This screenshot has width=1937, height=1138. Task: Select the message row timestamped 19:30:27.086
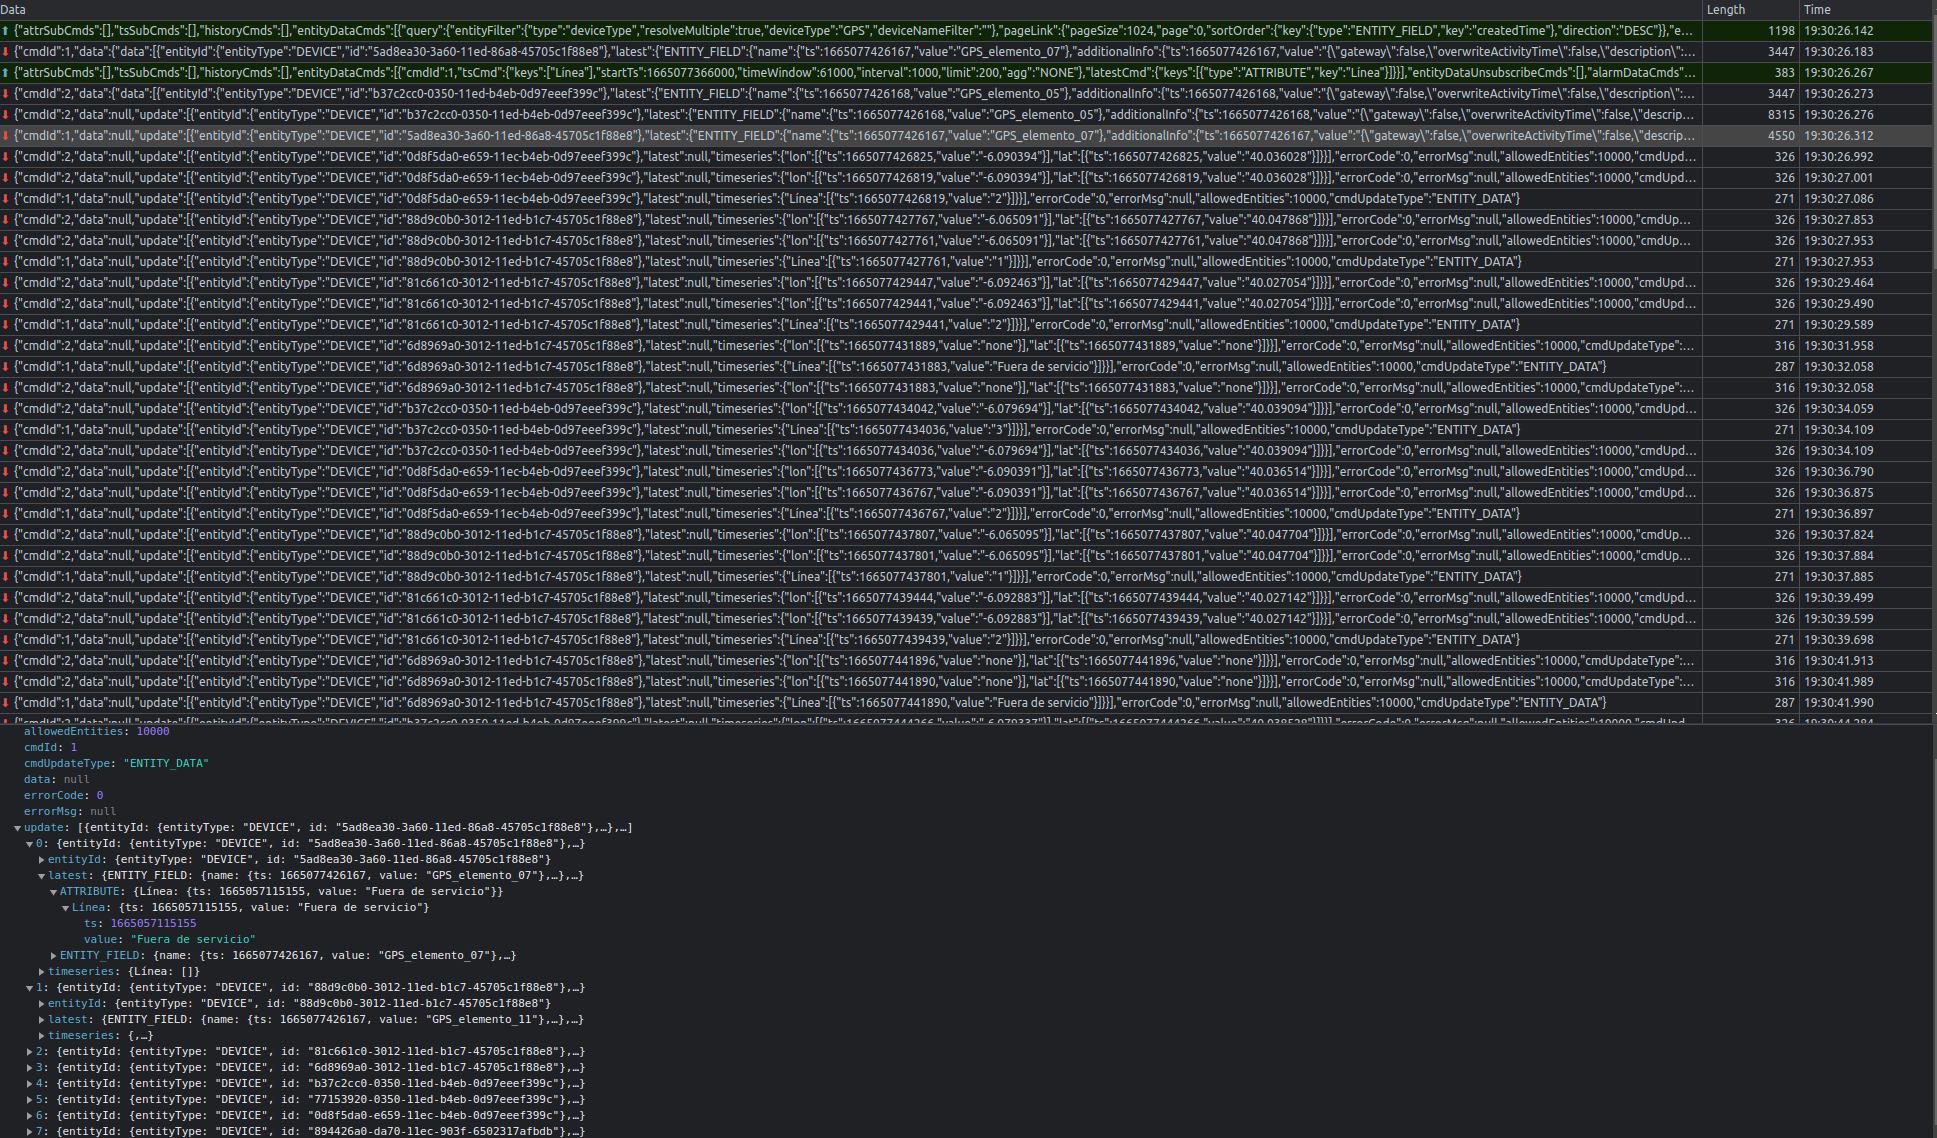[x=800, y=198]
